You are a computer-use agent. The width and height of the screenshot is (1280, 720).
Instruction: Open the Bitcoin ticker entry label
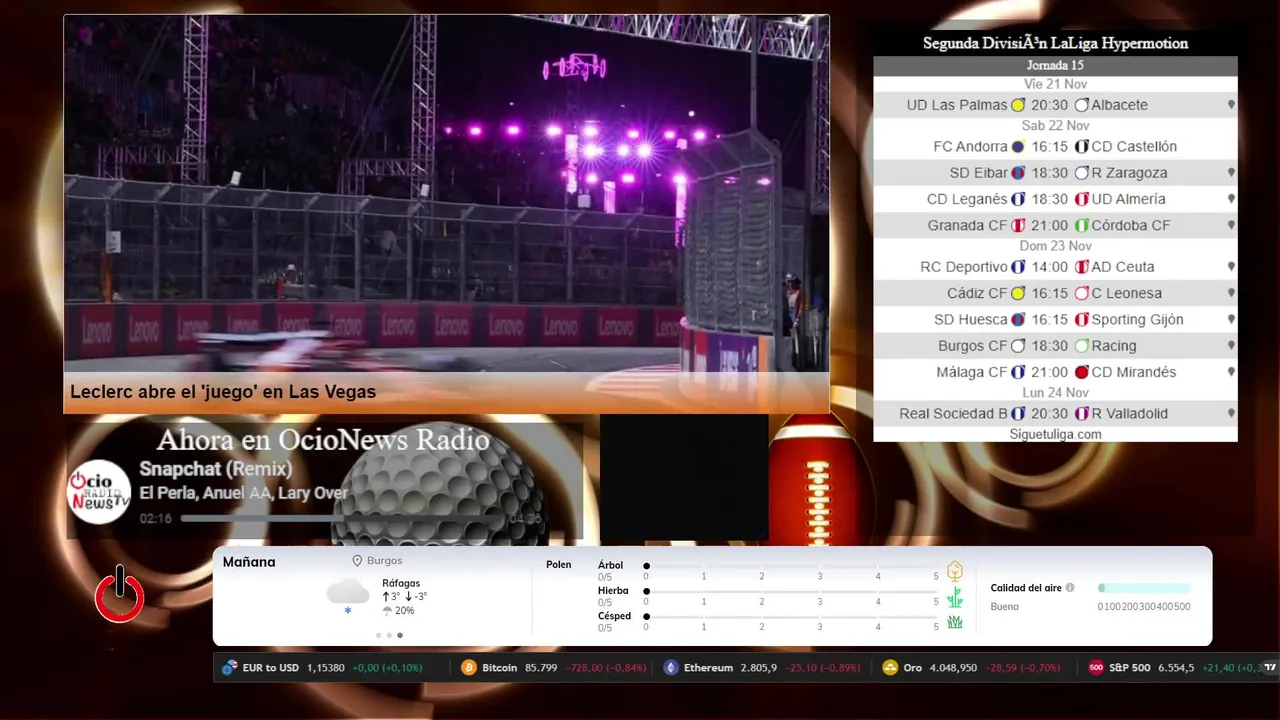tap(499, 668)
